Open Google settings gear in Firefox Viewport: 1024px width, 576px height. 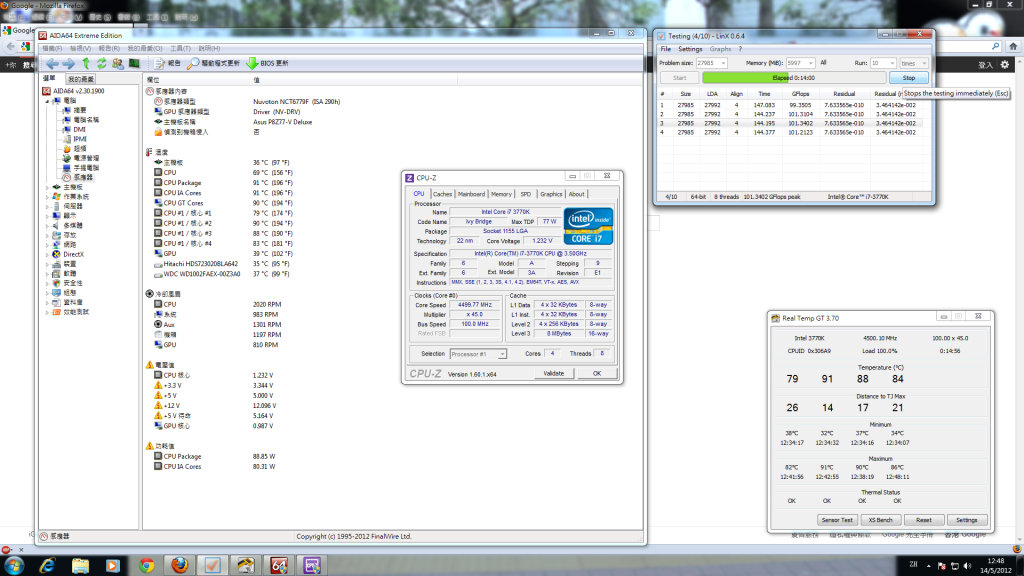(1004, 65)
